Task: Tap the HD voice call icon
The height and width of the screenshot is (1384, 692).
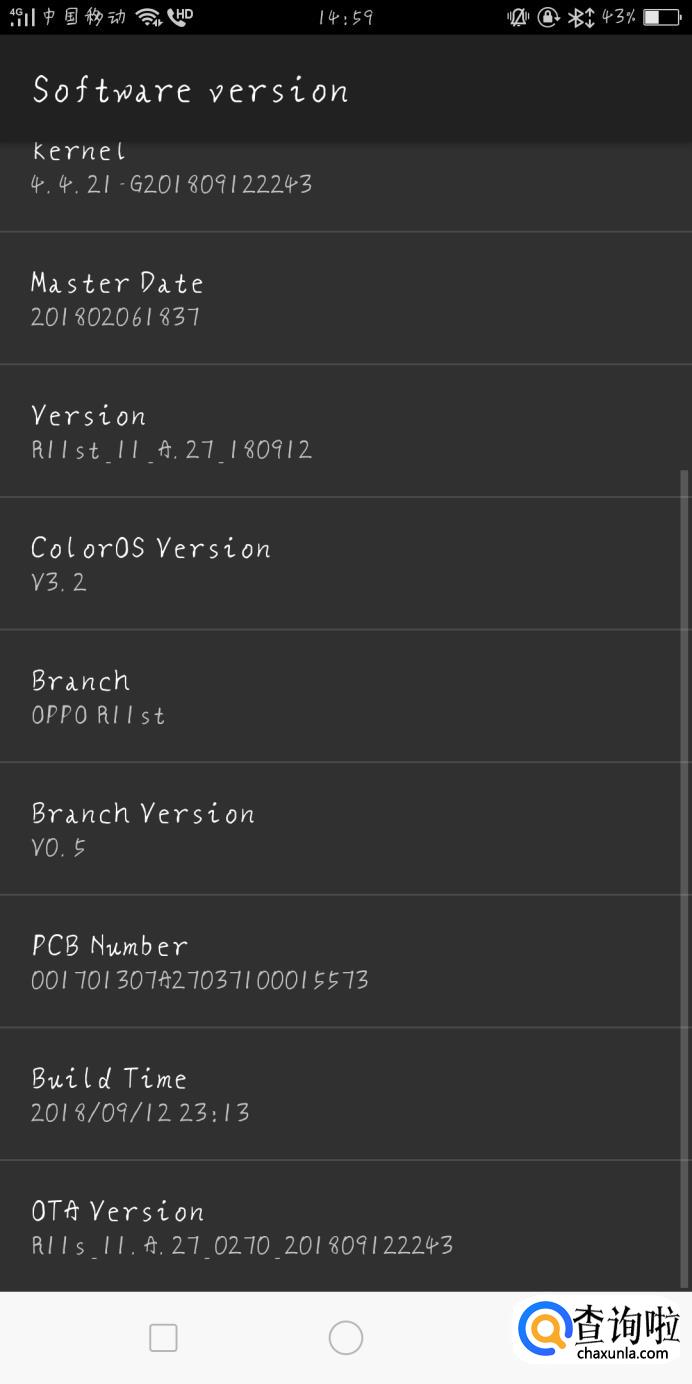Action: point(180,17)
